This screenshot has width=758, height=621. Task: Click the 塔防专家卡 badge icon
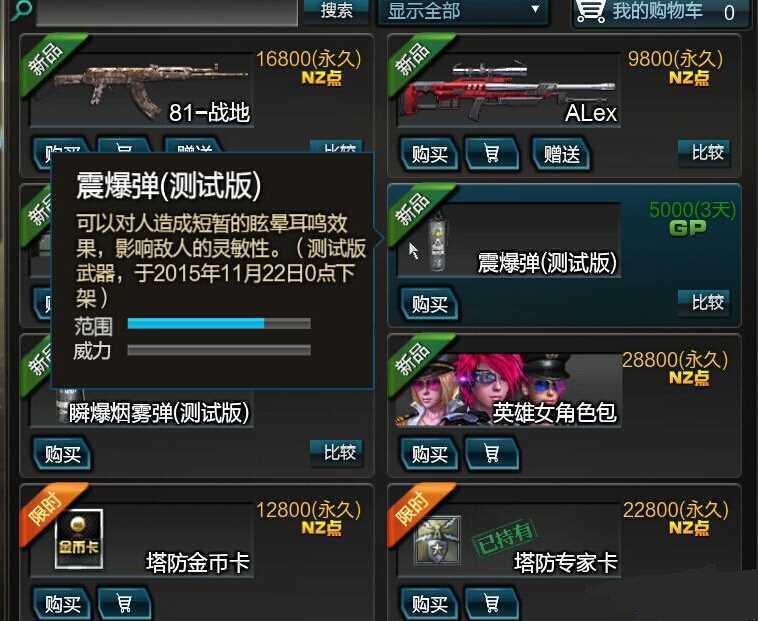[438, 540]
